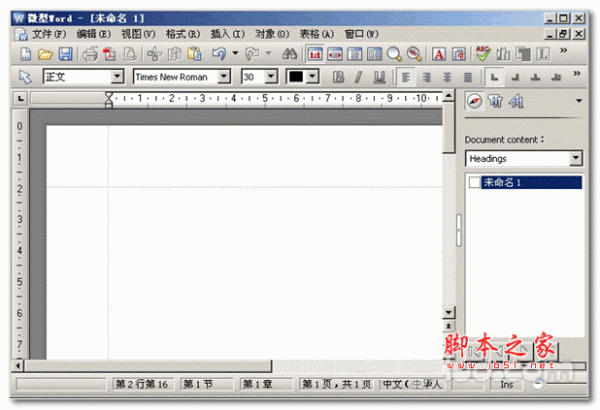
Task: Open the 表格(A) menu
Action: [x=316, y=34]
